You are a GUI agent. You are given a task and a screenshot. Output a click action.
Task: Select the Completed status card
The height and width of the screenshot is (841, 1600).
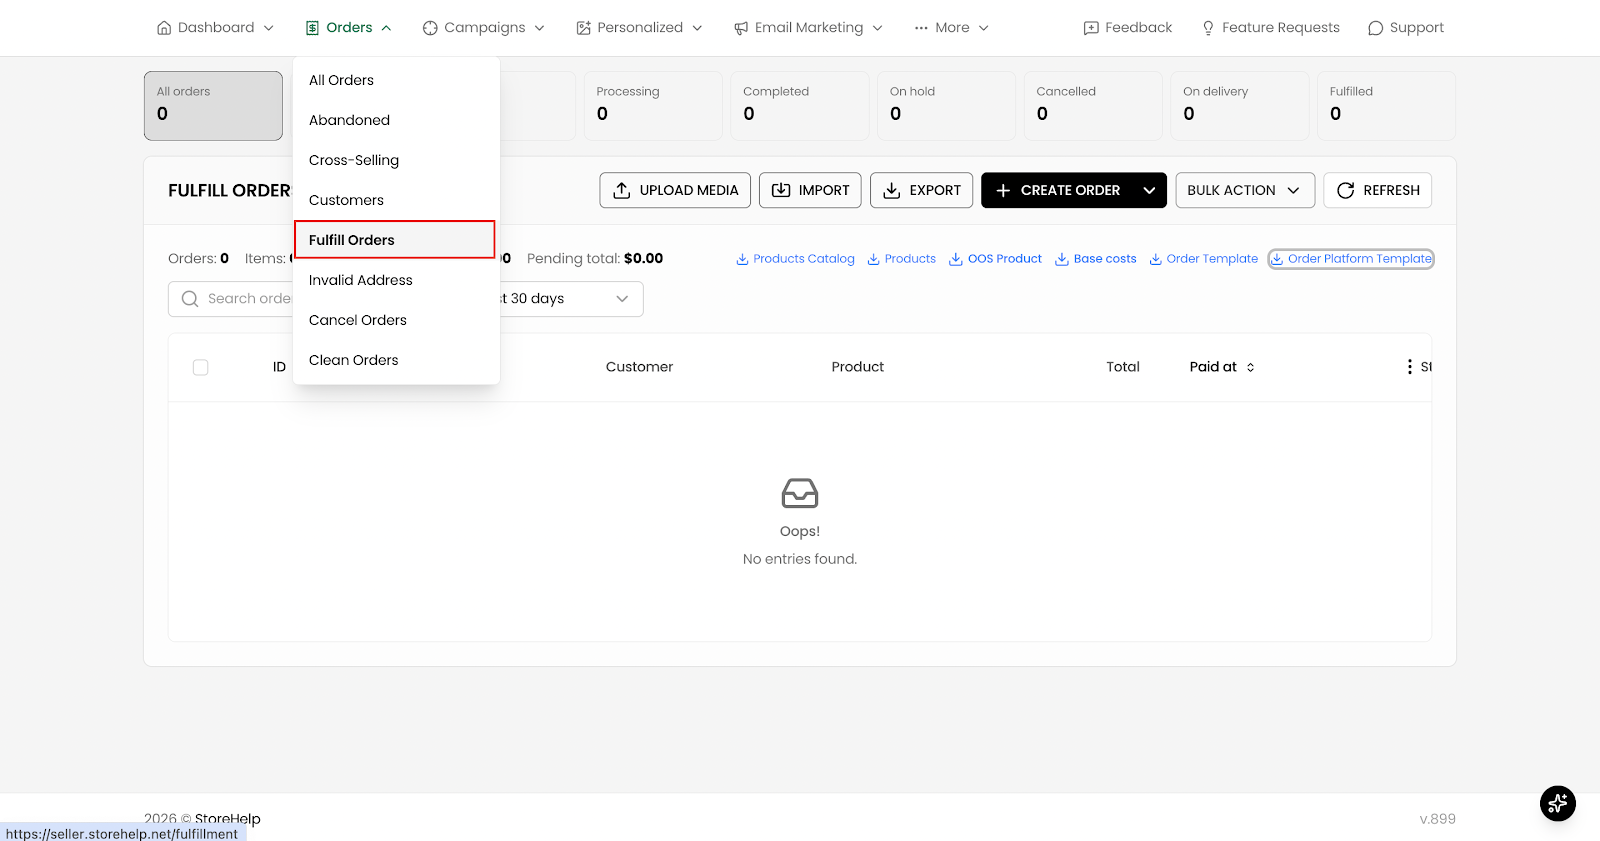click(800, 106)
